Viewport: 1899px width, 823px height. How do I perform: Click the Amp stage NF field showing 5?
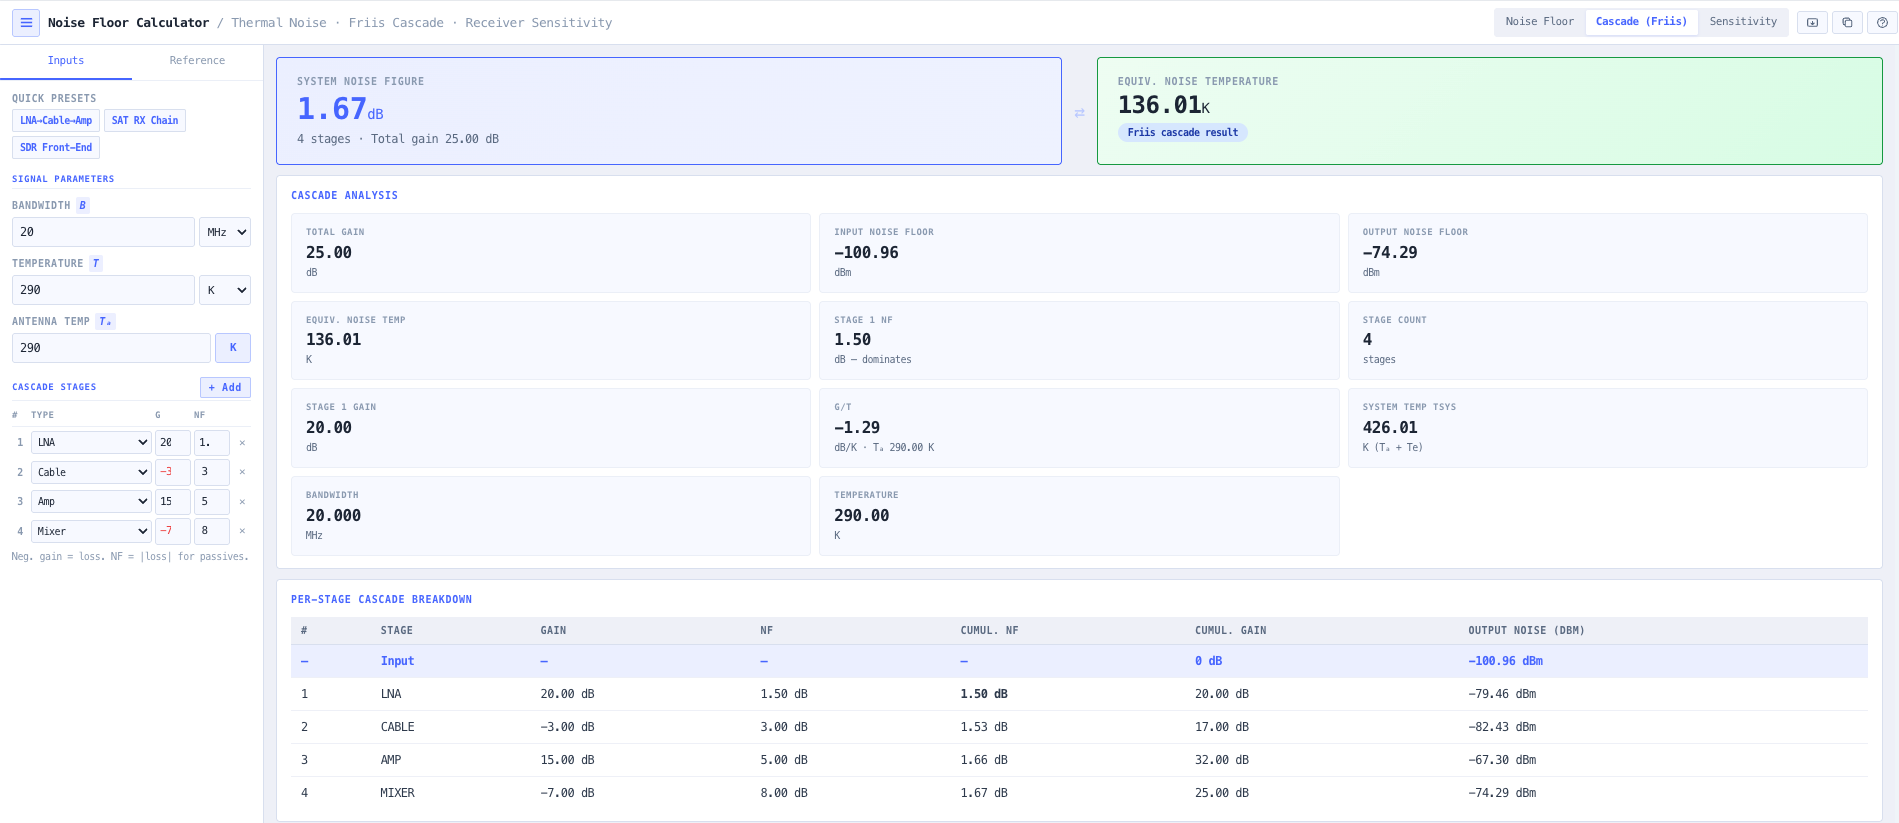(x=211, y=502)
